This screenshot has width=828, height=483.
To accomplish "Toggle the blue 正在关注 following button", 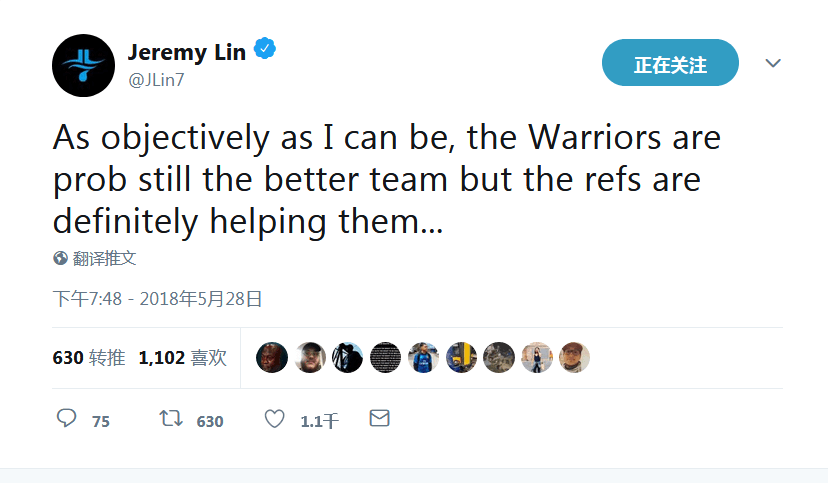I will (670, 64).
